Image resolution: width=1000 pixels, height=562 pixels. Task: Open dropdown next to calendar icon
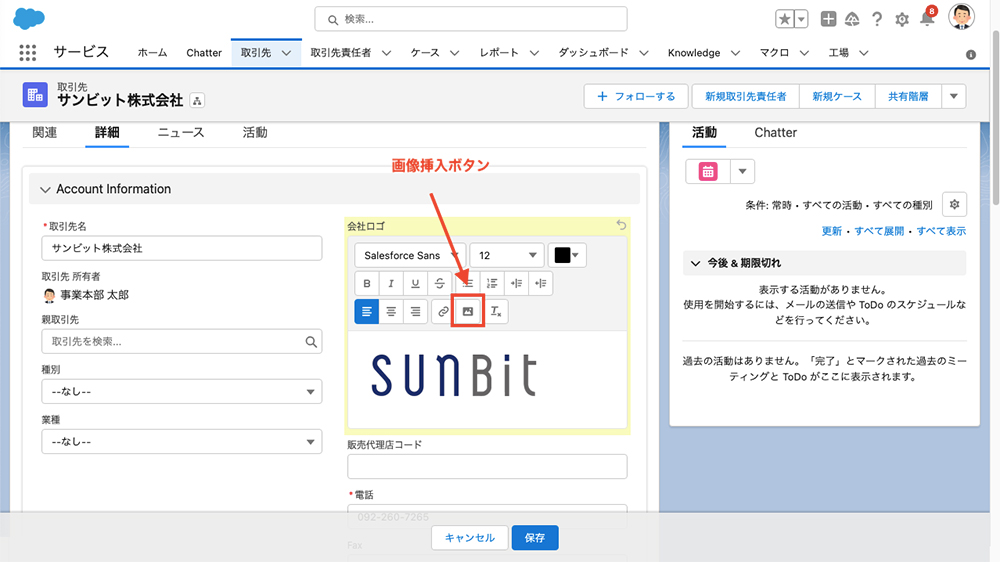[x=742, y=171]
